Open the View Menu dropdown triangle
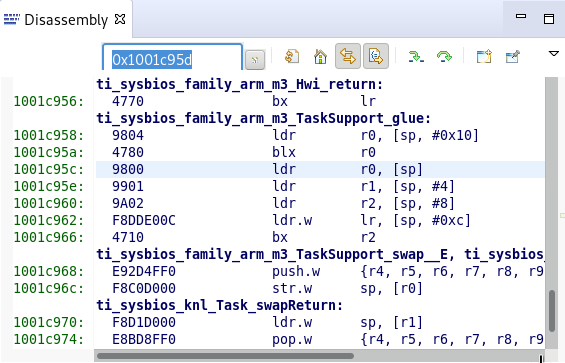565x363 pixels. 553,54
